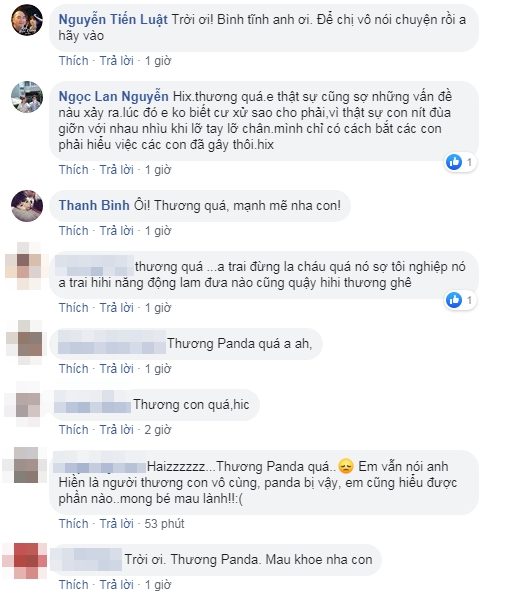Click Trả lời under 'Mau khoe nha con' comment
510x602 pixels.
coord(116,585)
